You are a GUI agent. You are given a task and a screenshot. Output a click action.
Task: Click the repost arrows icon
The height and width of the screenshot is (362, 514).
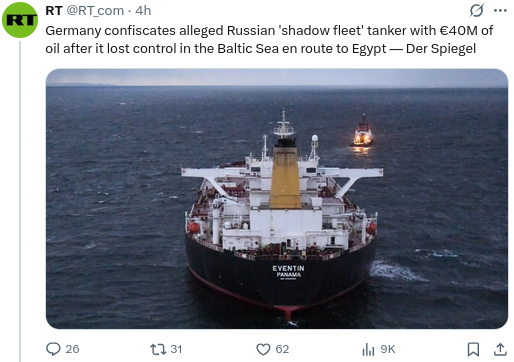point(158,349)
